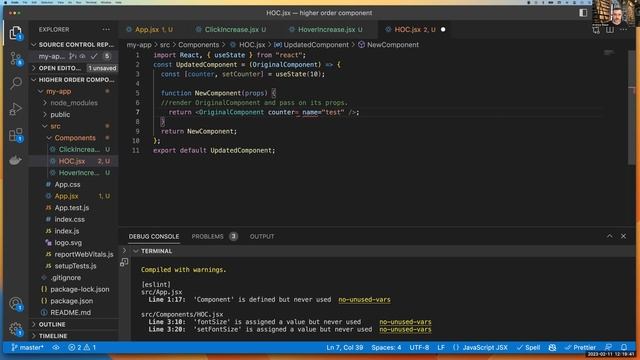Select the HOC.jsx editor tab
Viewport: 640px width, 360px height.
pyautogui.click(x=415, y=29)
